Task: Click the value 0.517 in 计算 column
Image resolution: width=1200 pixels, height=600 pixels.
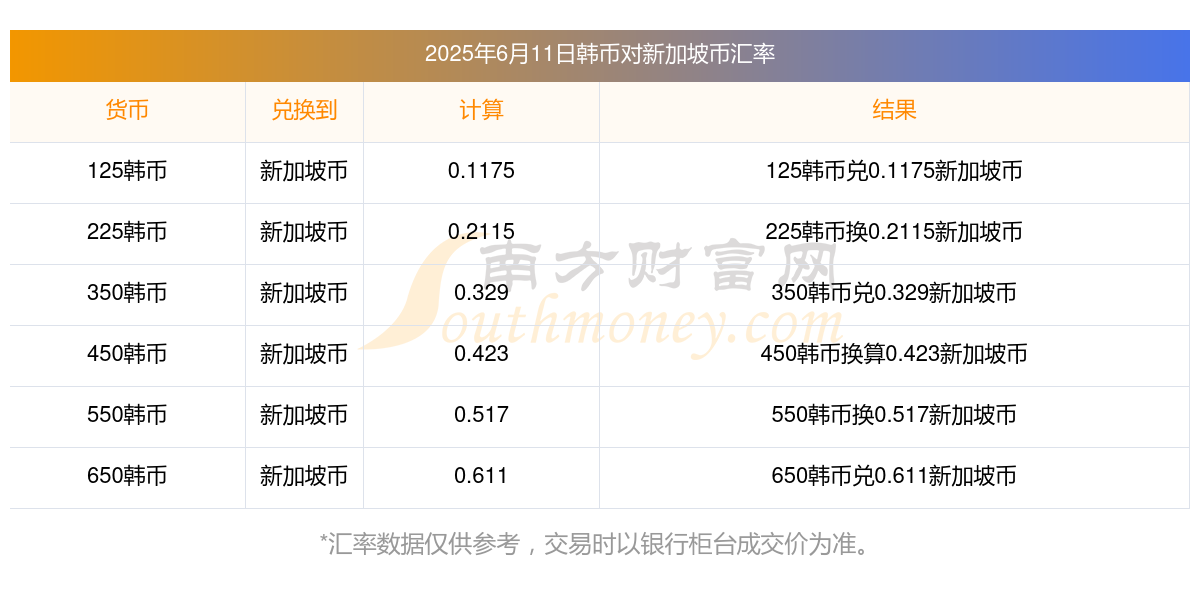Action: click(x=481, y=415)
